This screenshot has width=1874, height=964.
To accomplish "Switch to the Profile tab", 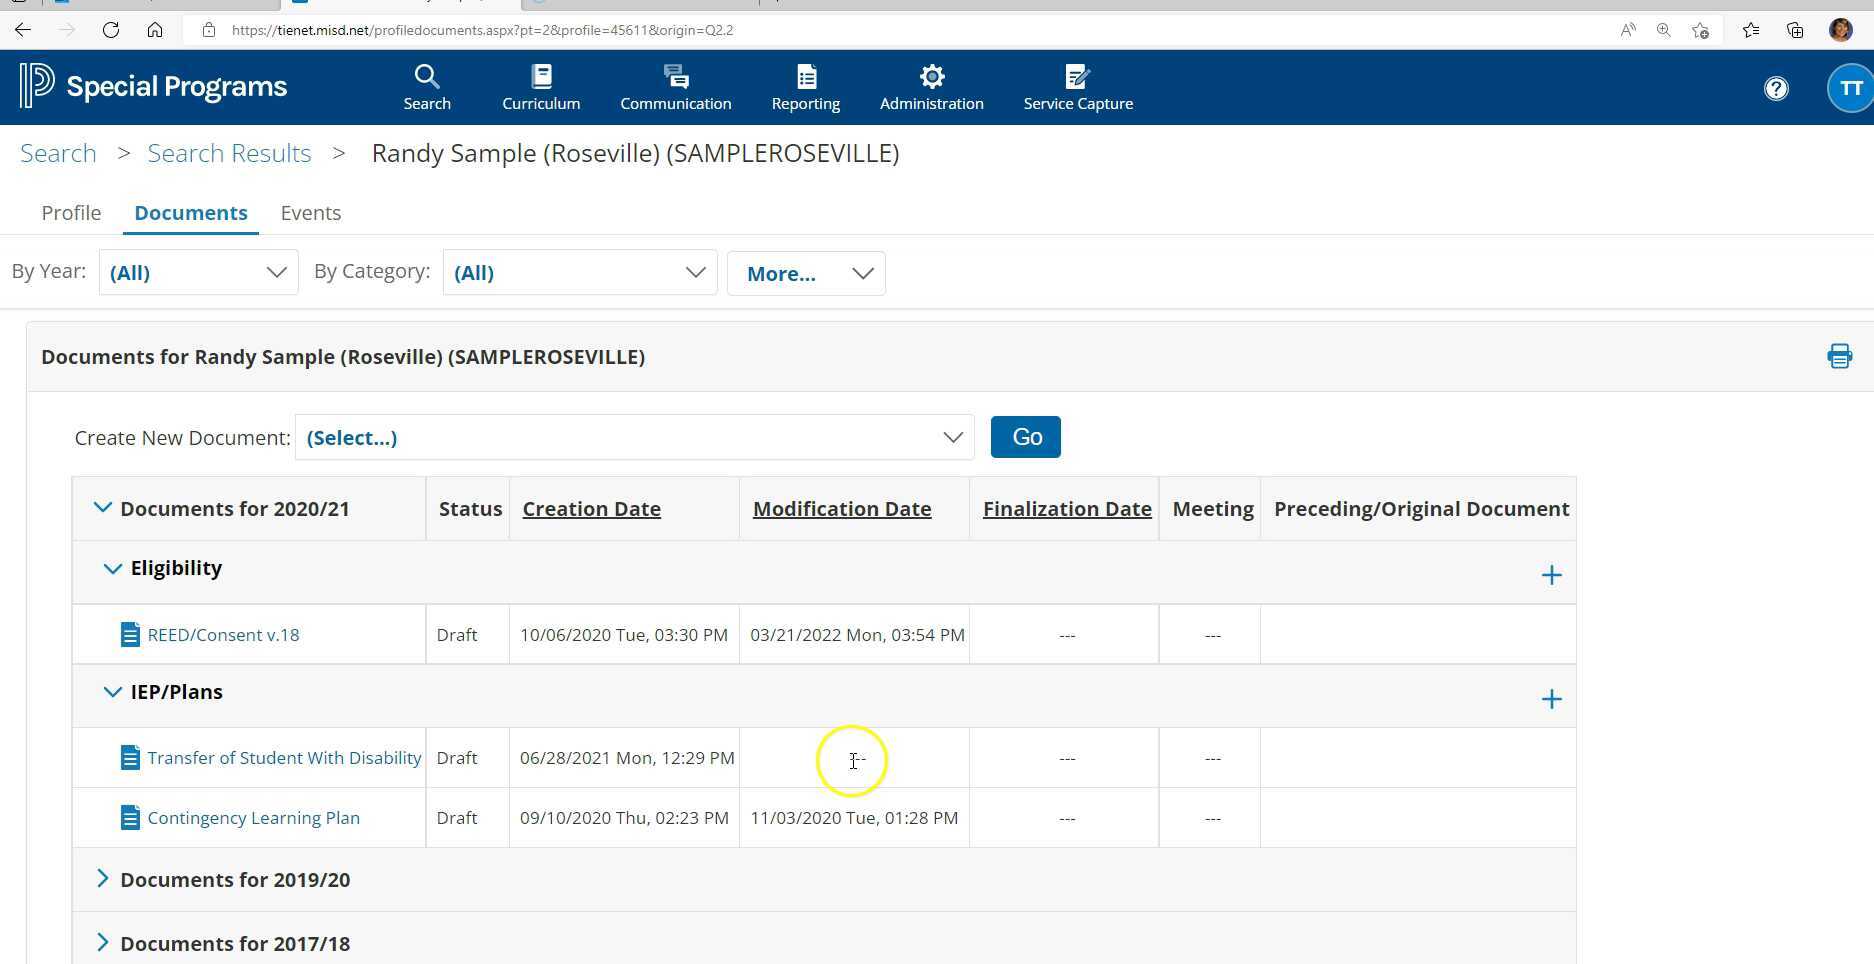I will point(70,212).
